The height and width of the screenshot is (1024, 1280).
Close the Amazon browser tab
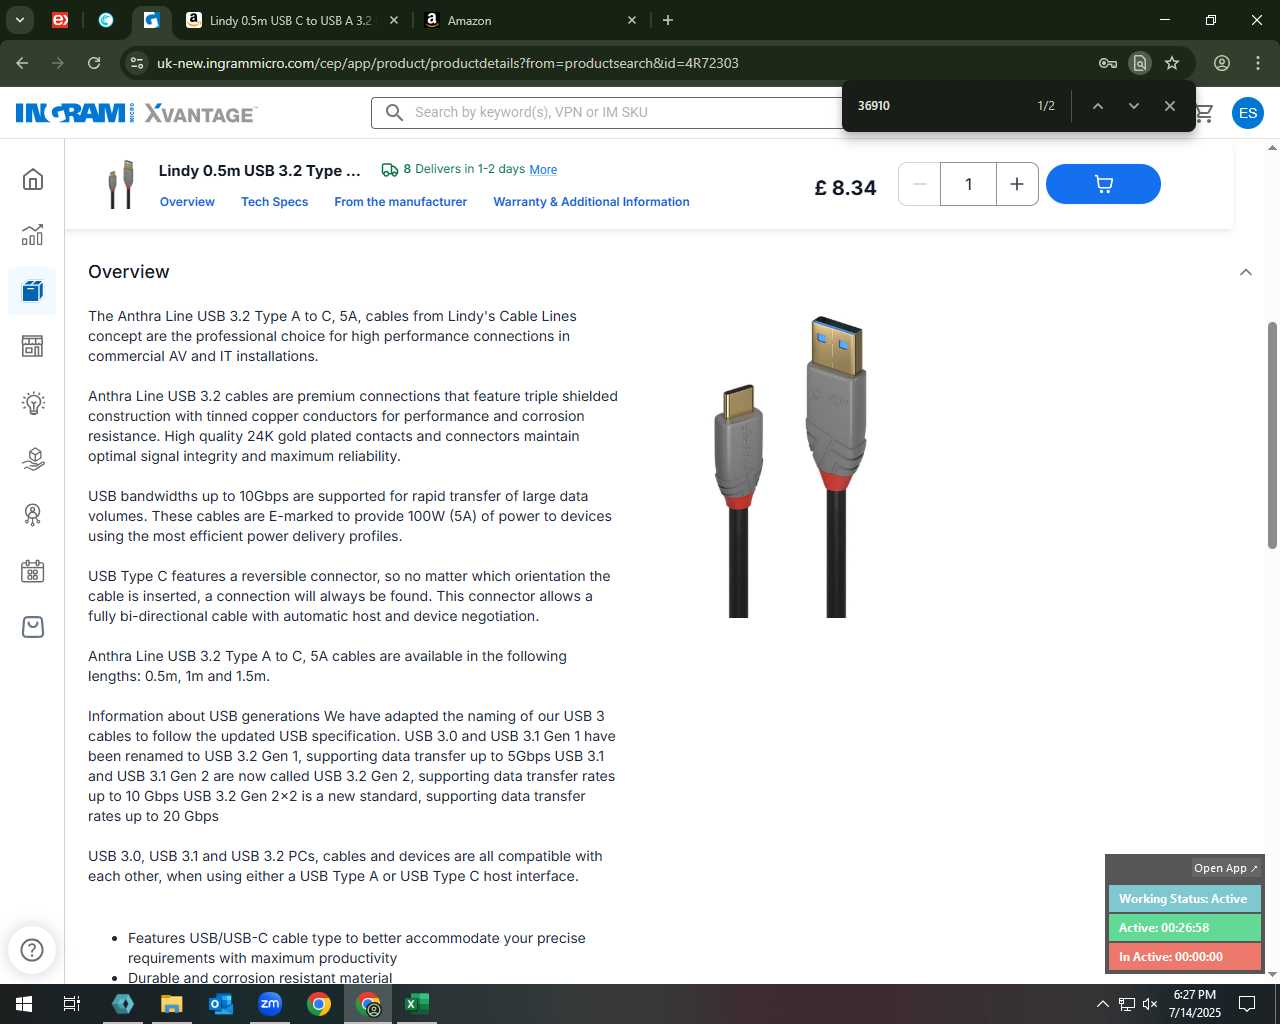pyautogui.click(x=632, y=20)
